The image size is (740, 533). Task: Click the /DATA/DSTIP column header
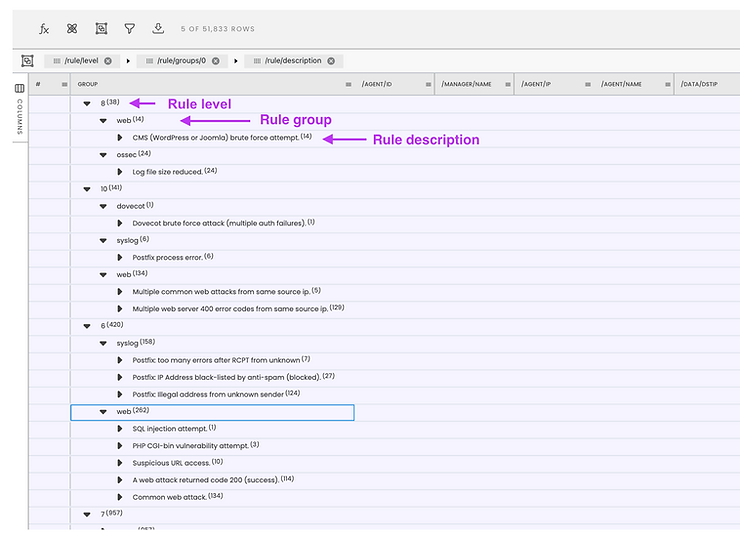coord(699,85)
